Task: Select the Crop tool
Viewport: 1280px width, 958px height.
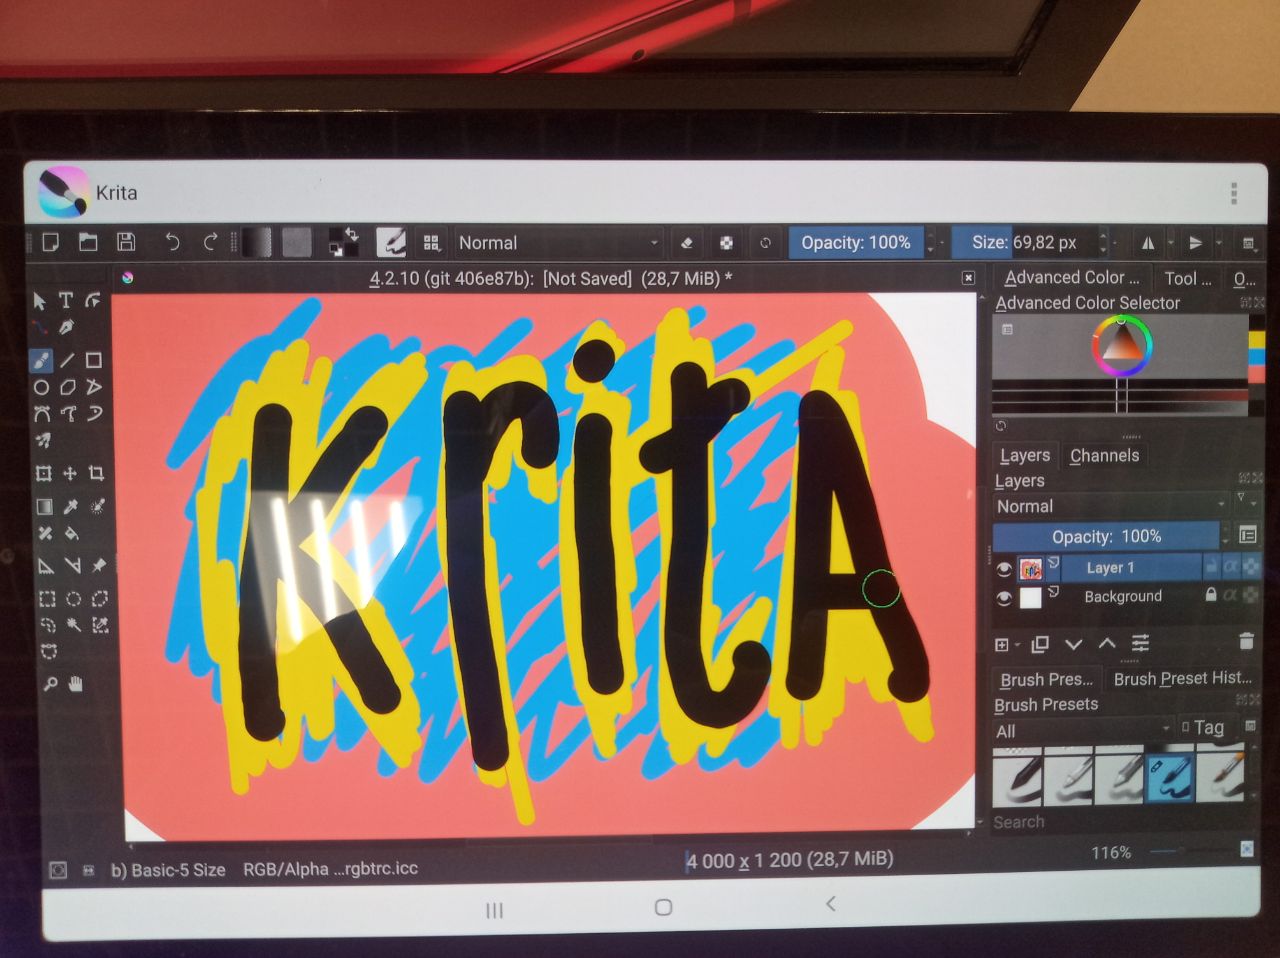Action: tap(97, 473)
